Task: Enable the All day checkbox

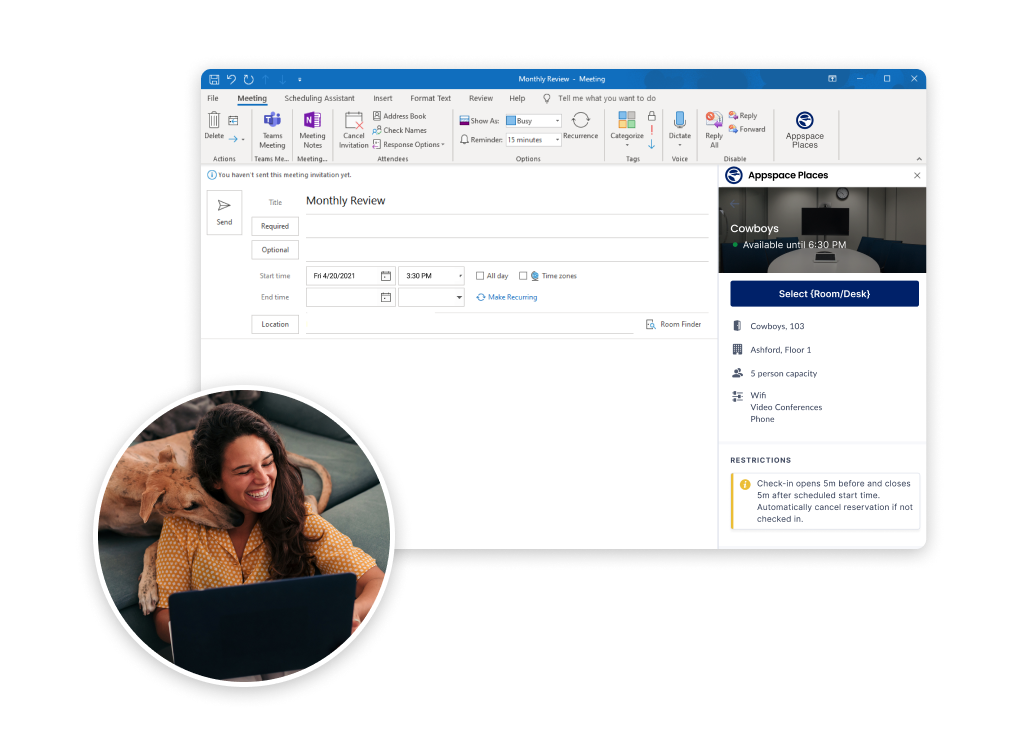Action: 480,276
